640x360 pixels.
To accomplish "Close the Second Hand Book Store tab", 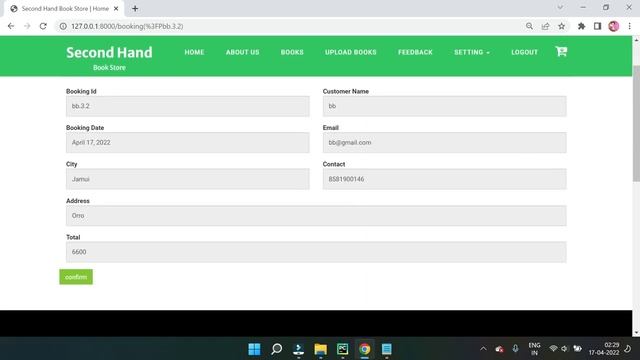I will tap(116, 9).
